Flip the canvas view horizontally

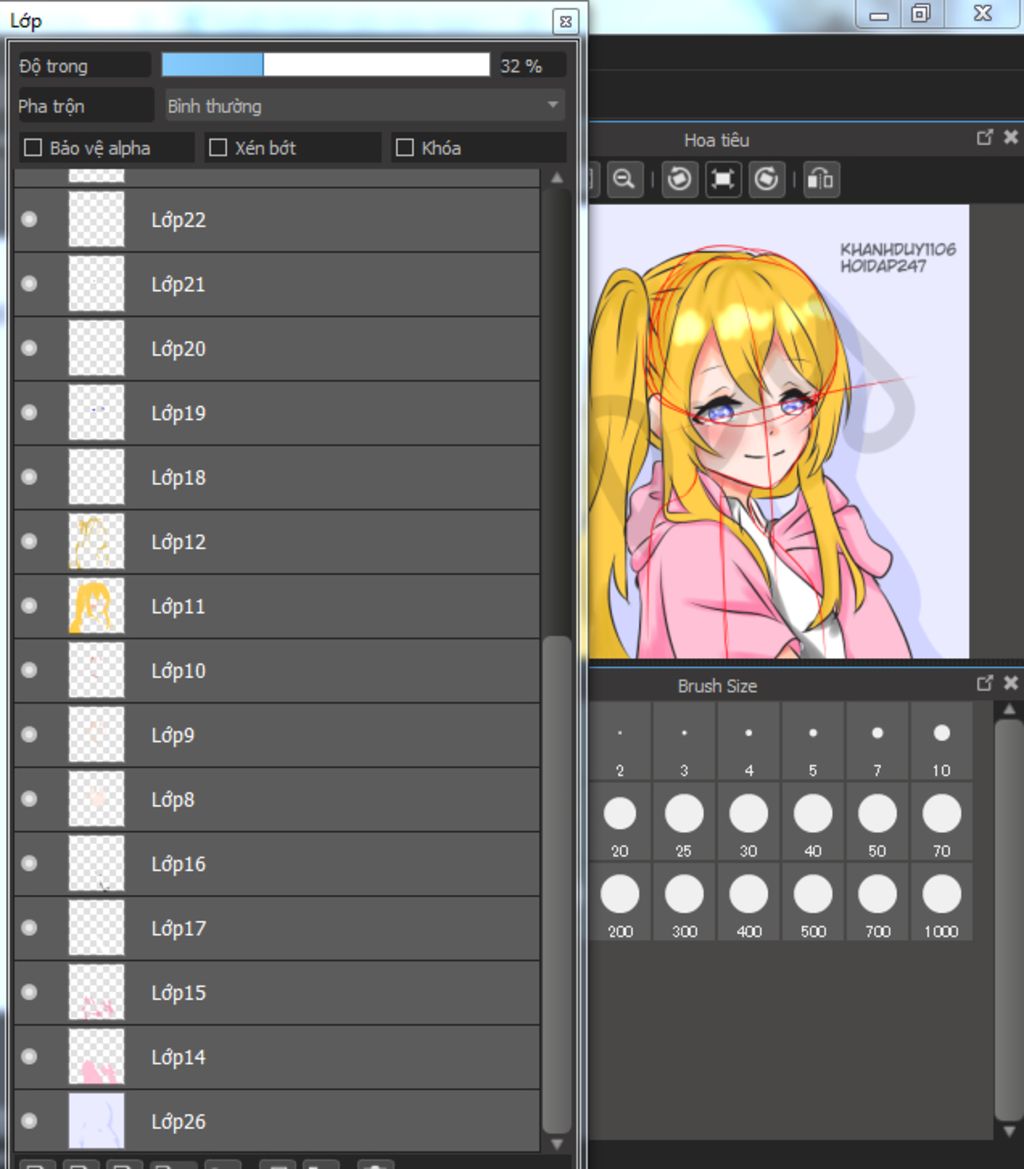point(821,179)
